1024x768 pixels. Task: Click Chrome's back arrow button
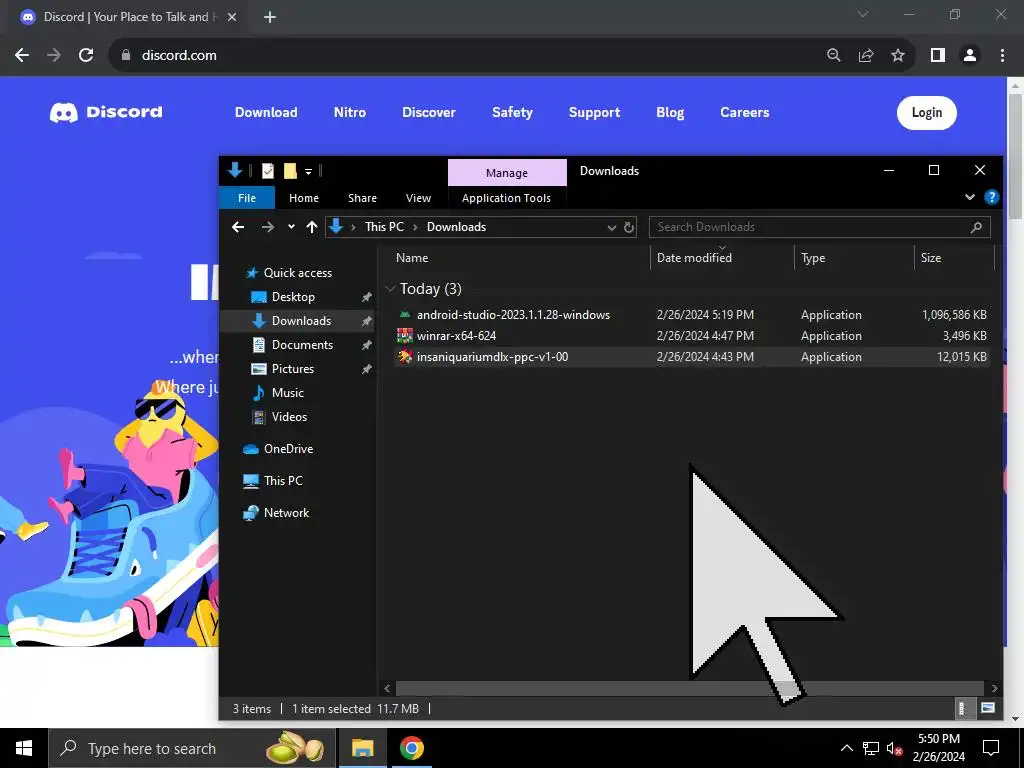pyautogui.click(x=22, y=56)
